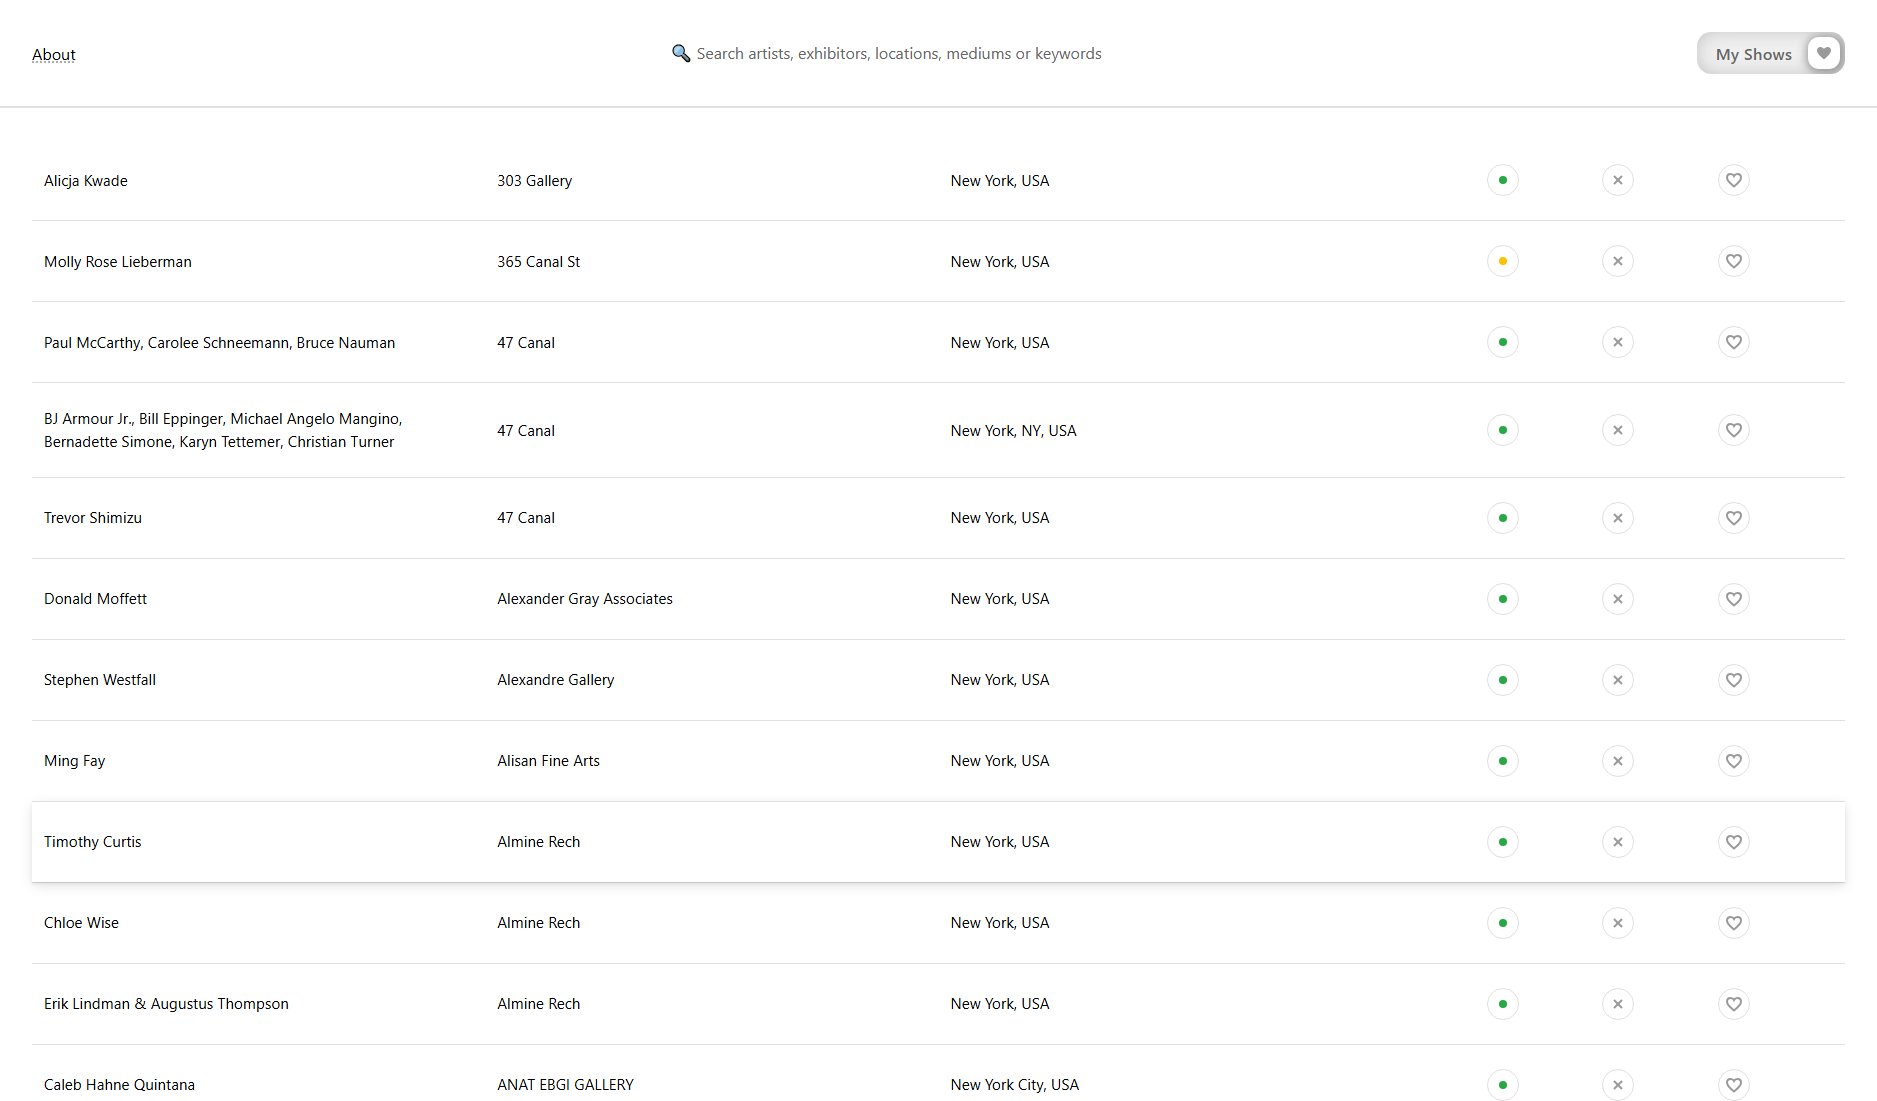Screen dimensions: 1877x1101
Task: Heart the Chloe Wise show
Action: point(1734,923)
